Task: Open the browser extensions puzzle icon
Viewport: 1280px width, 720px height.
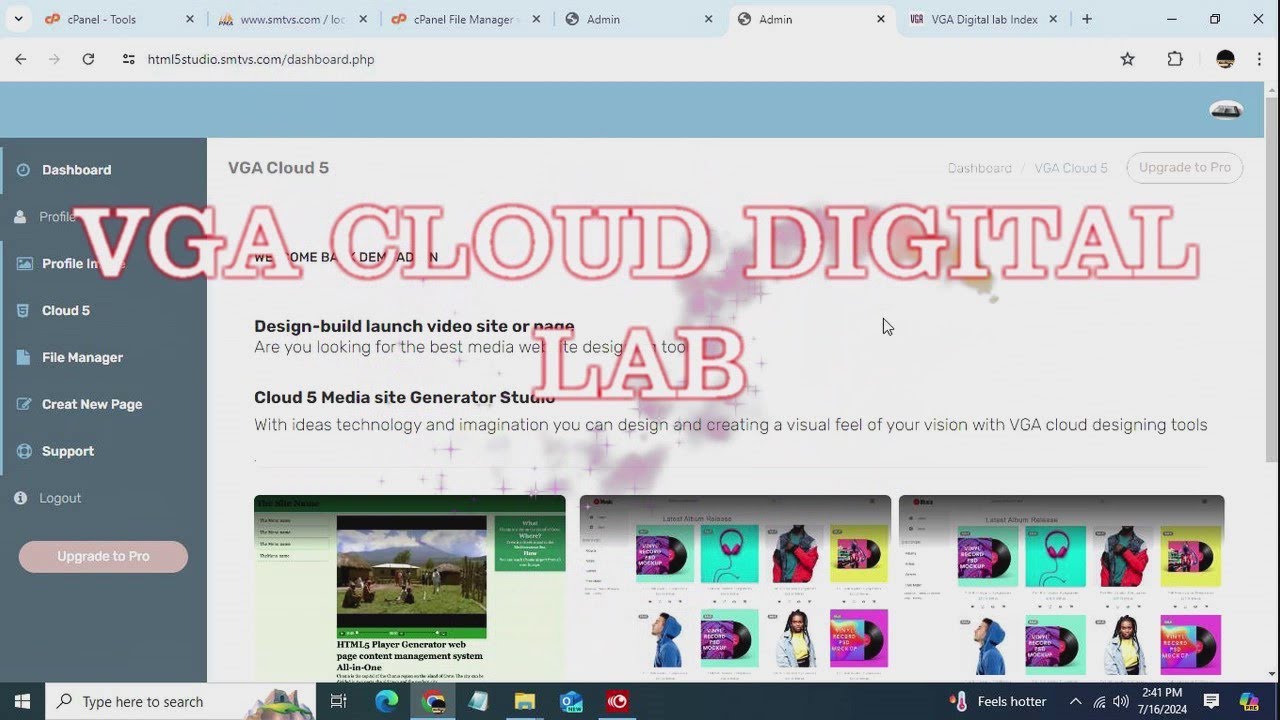Action: pyautogui.click(x=1175, y=59)
